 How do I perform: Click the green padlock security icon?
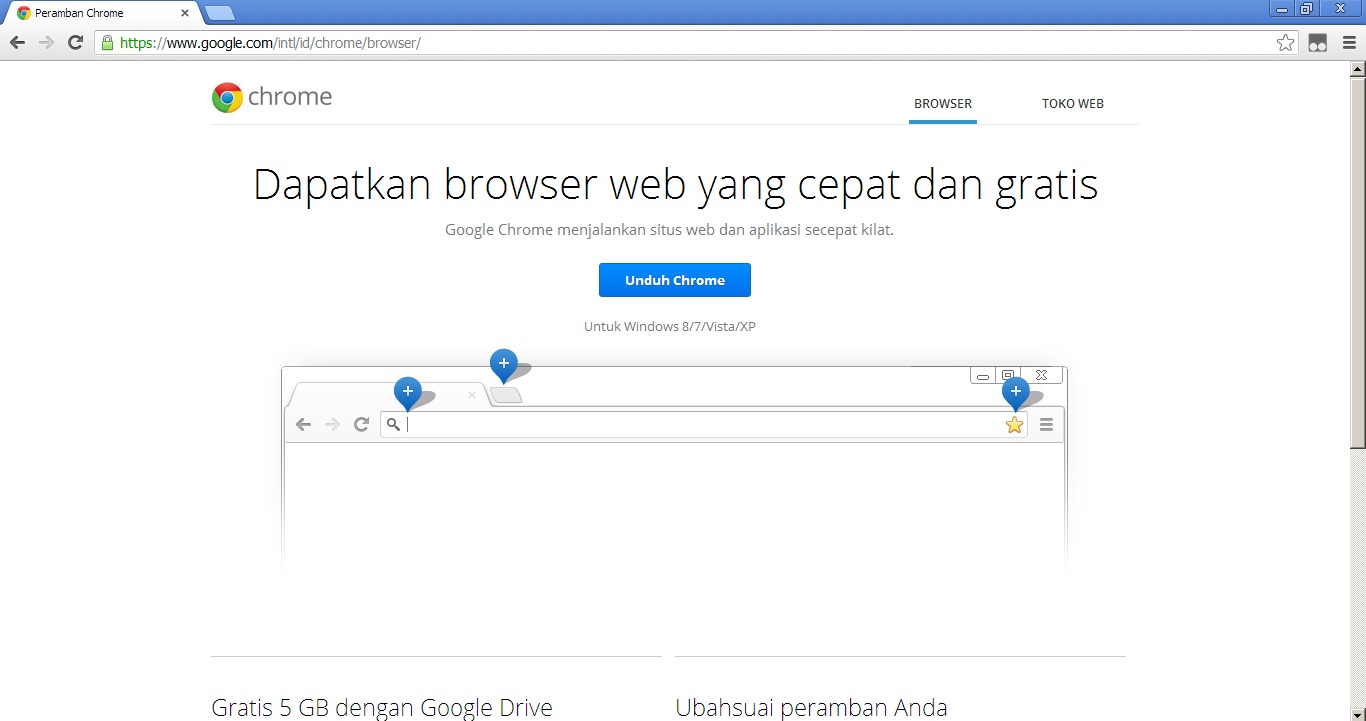pos(107,43)
